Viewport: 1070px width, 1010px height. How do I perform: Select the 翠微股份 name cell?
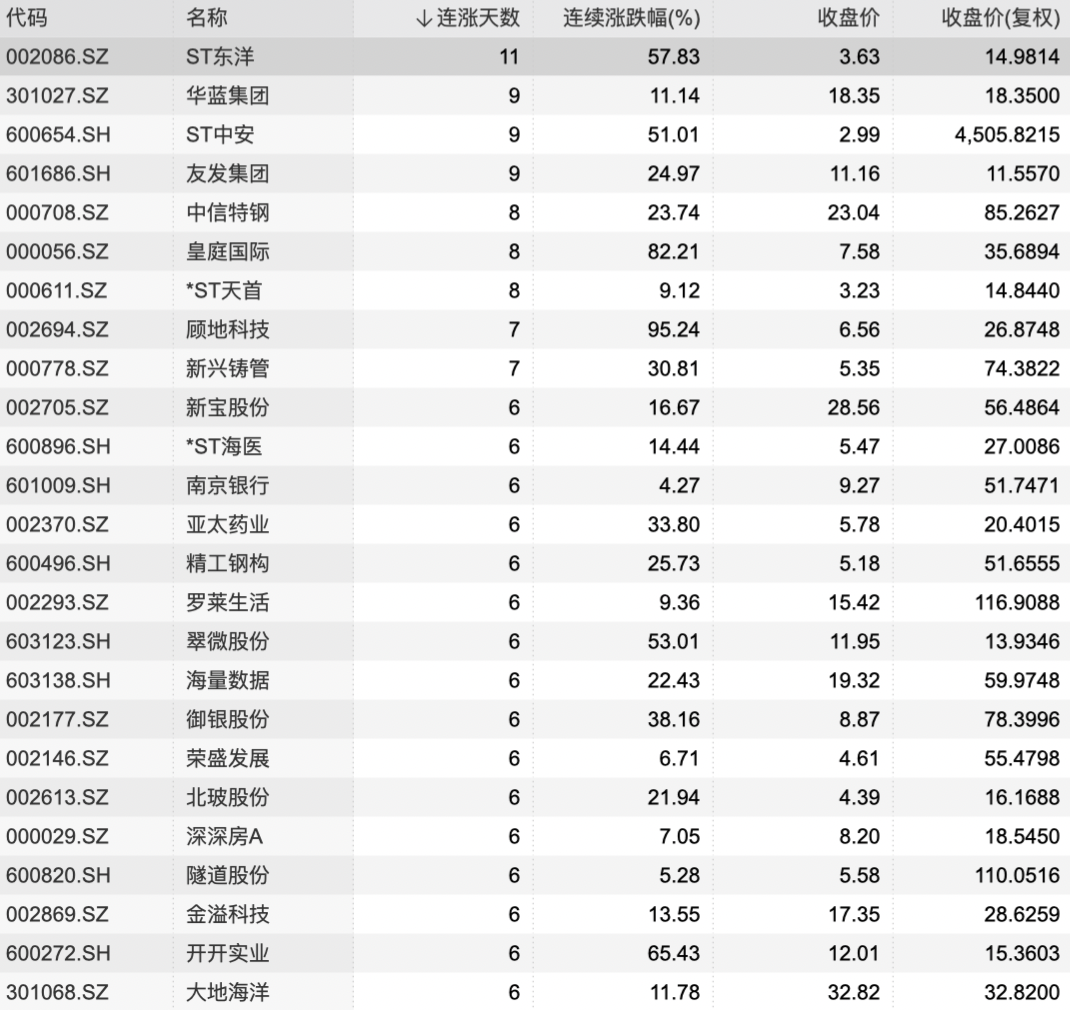click(x=227, y=641)
